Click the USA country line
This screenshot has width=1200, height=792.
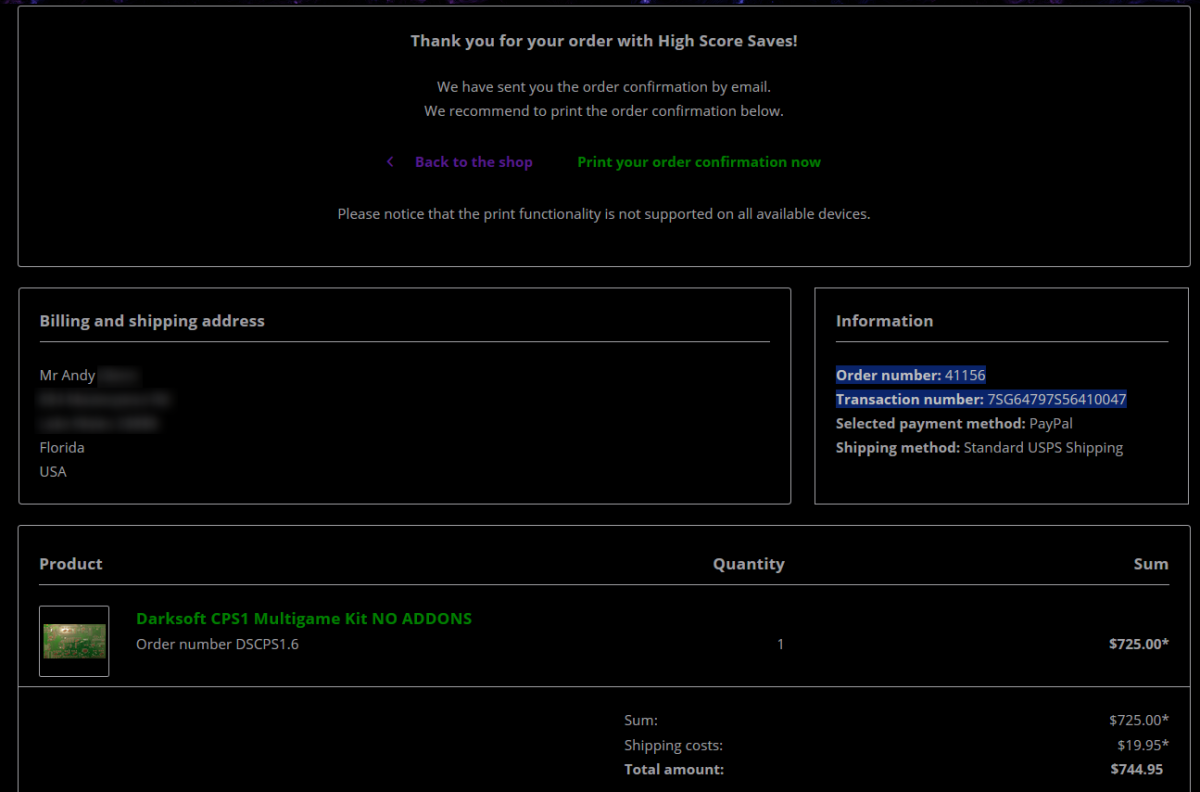tap(53, 471)
